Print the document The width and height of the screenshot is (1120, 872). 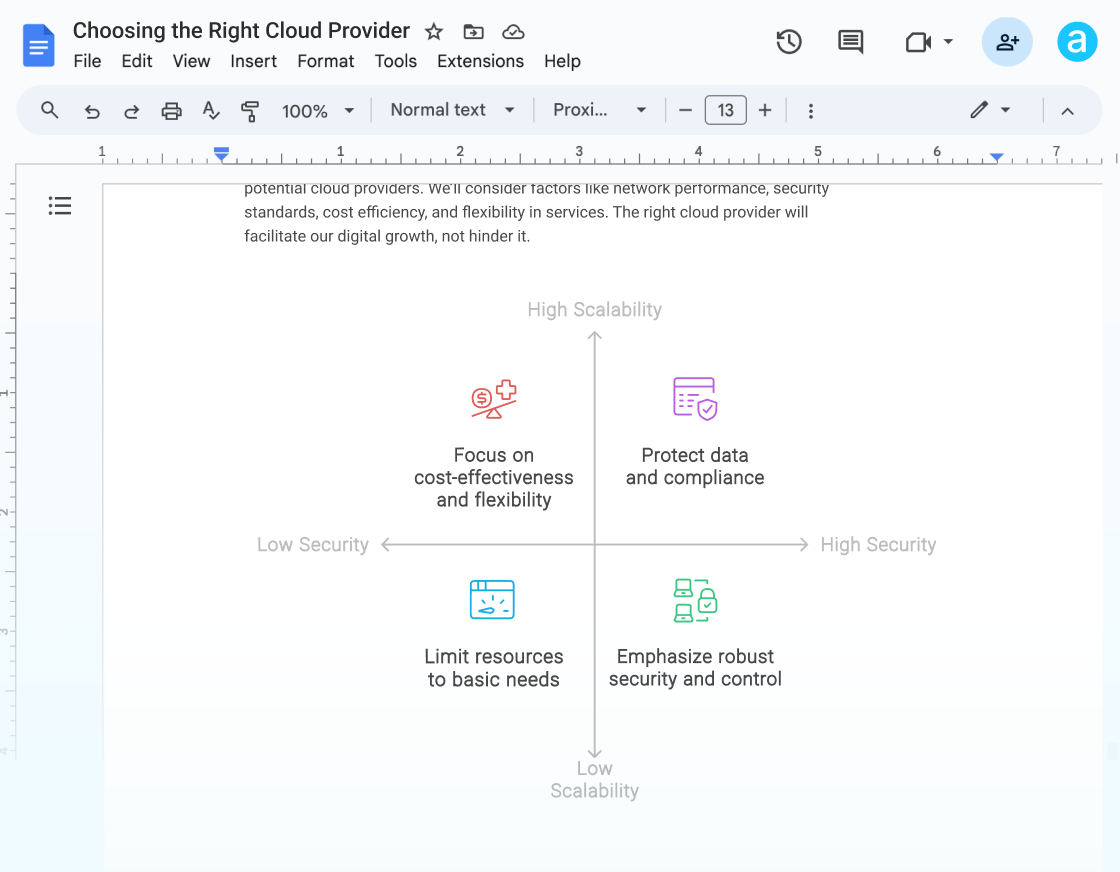(x=171, y=110)
